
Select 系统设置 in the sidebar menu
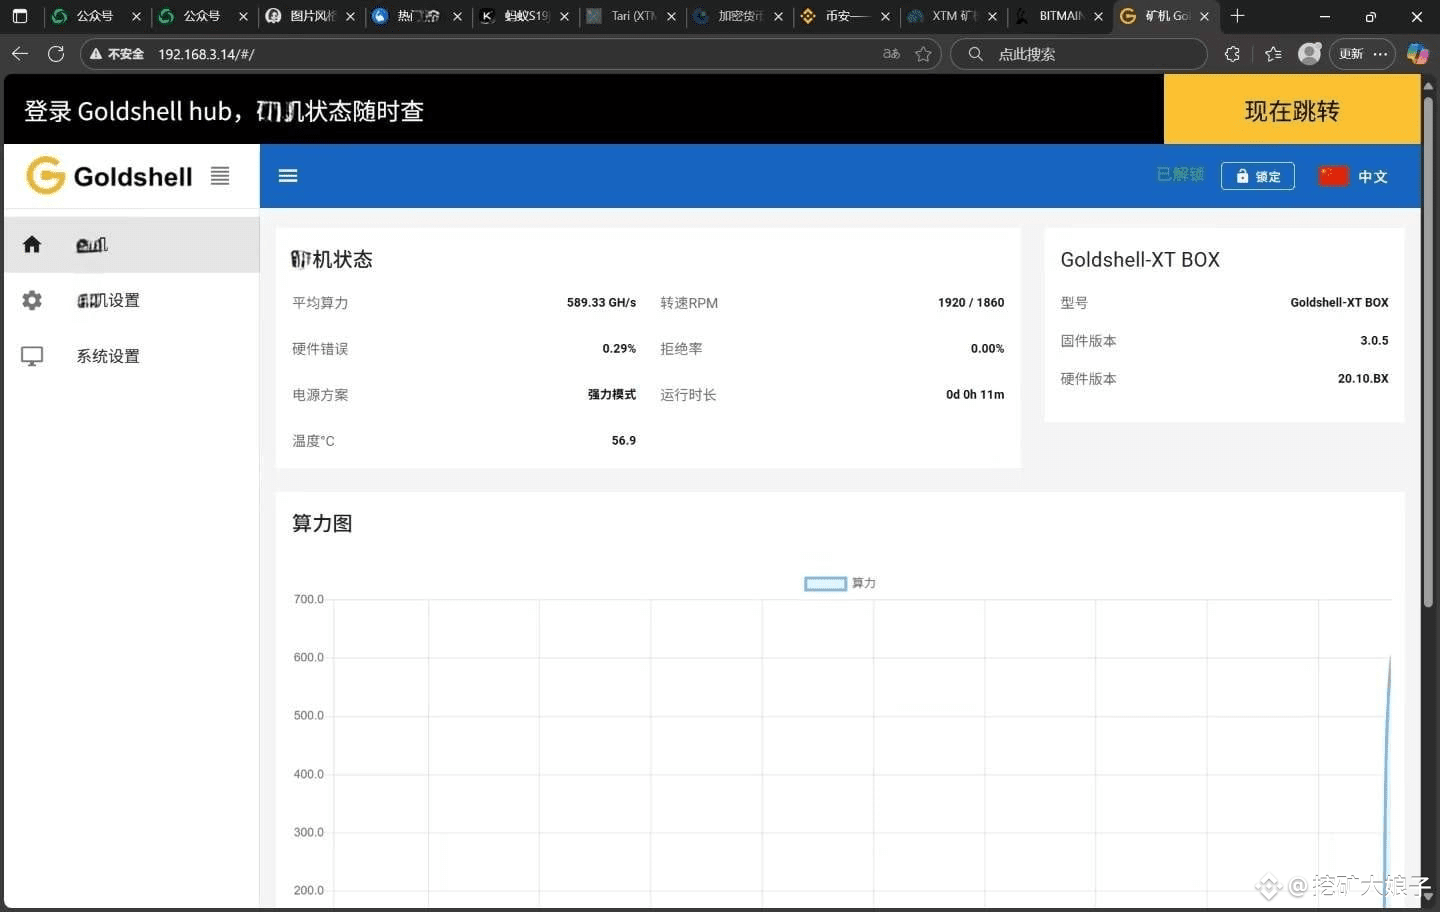(108, 356)
